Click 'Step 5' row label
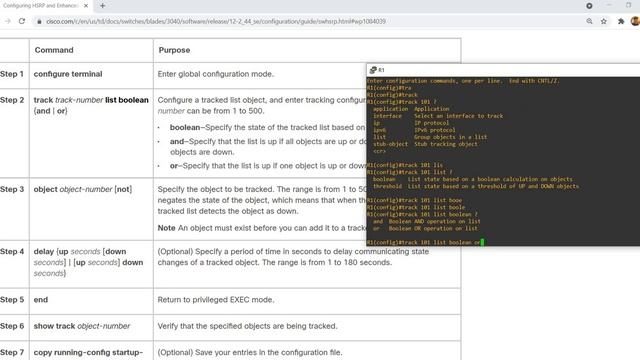The width and height of the screenshot is (640, 360). [12, 300]
